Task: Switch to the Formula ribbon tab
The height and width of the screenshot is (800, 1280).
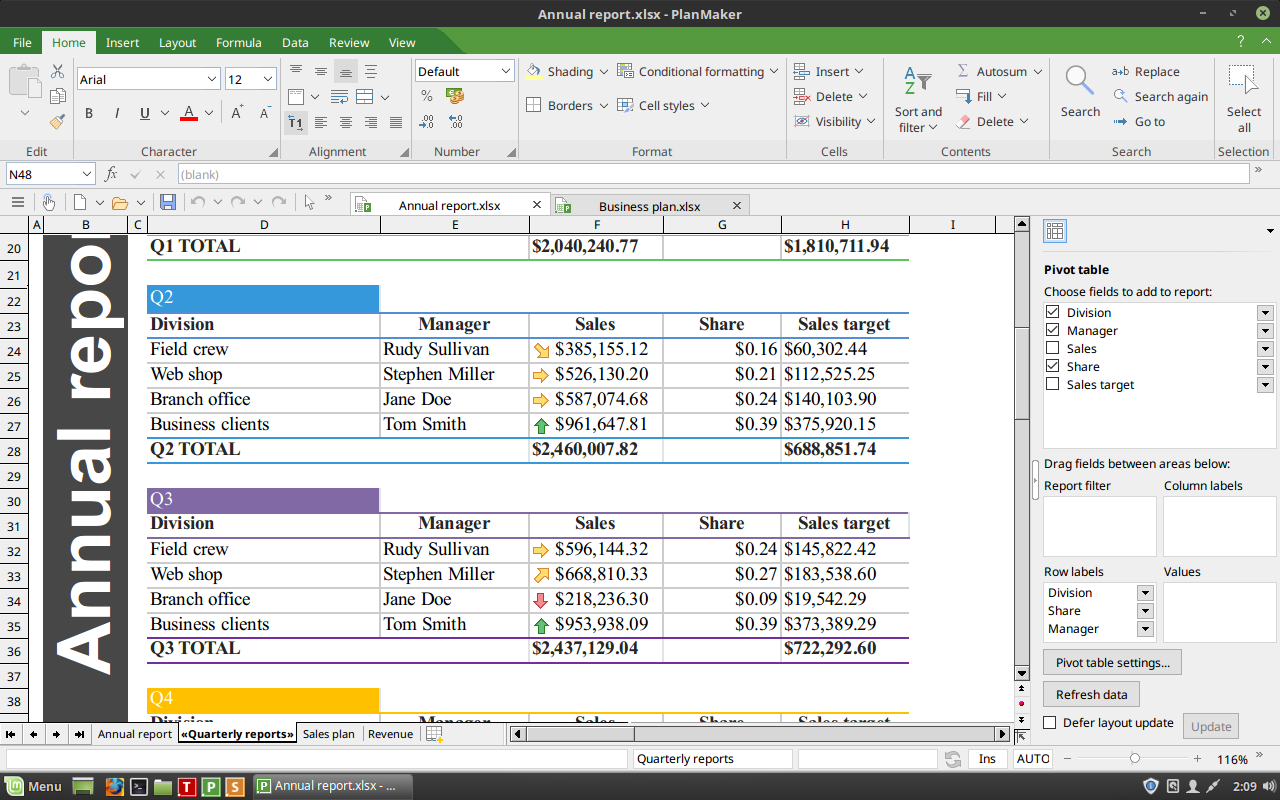Action: (x=238, y=43)
